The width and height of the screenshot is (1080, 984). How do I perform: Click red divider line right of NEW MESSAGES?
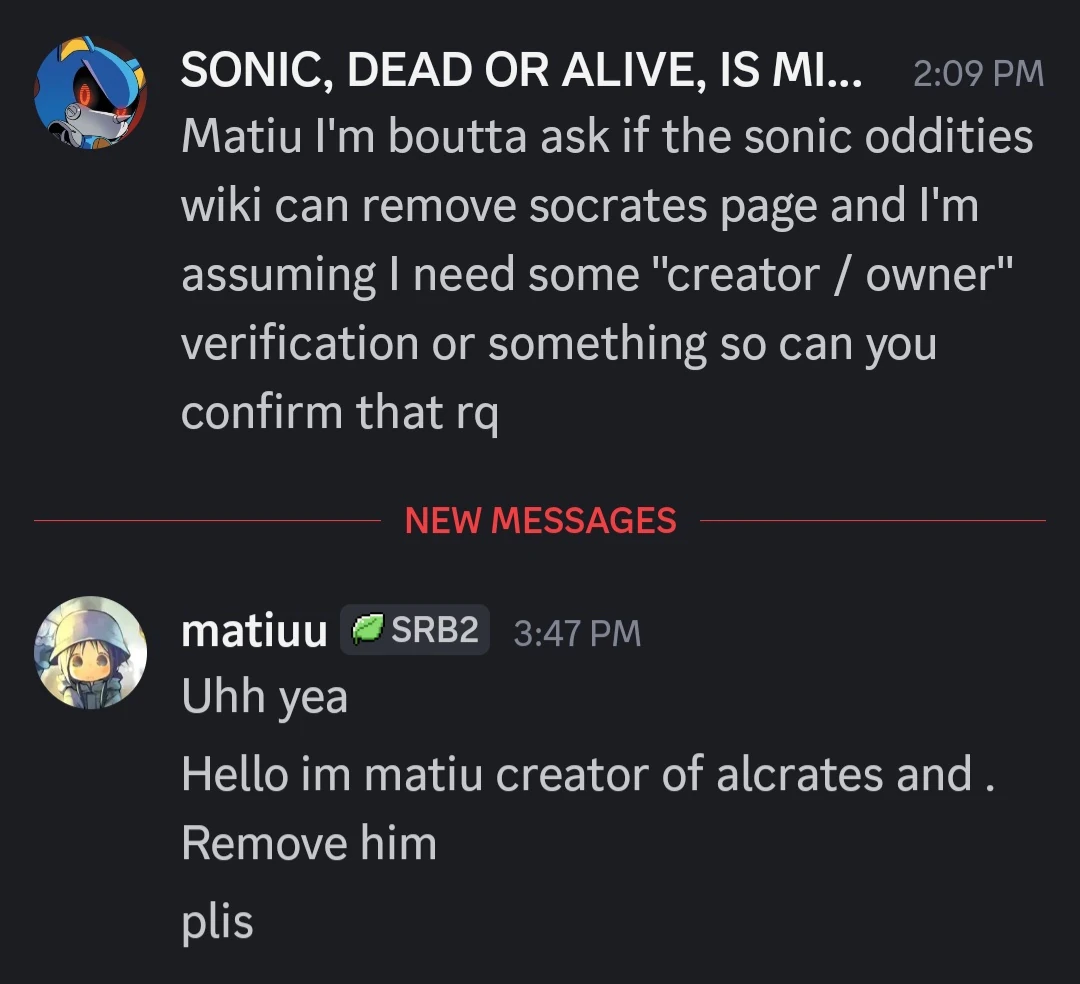coord(872,520)
